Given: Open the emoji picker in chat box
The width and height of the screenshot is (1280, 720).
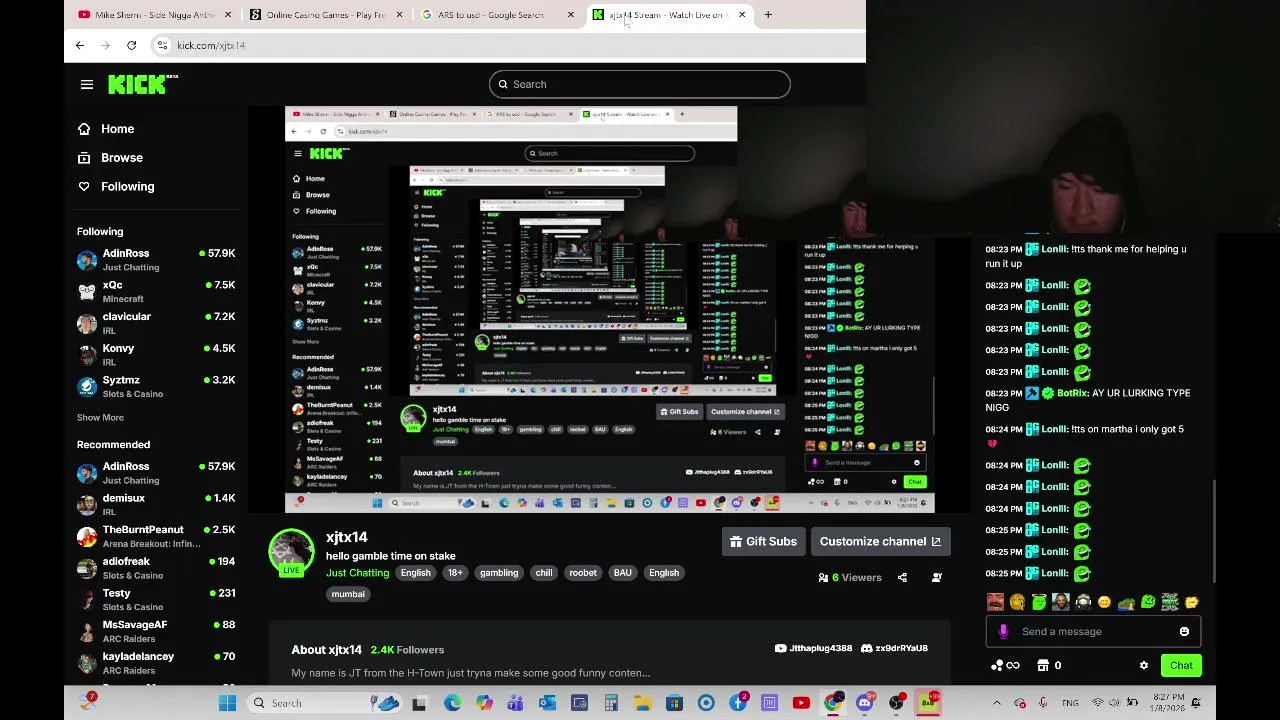Looking at the screenshot, I should pyautogui.click(x=1184, y=632).
